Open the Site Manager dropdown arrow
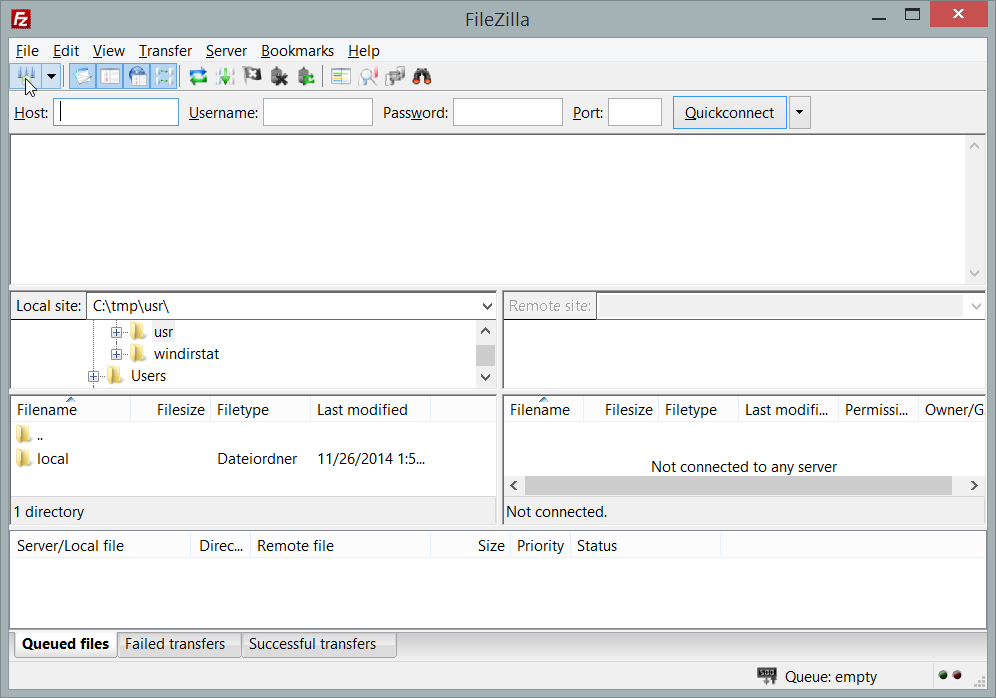This screenshot has height=698, width=996. [51, 76]
